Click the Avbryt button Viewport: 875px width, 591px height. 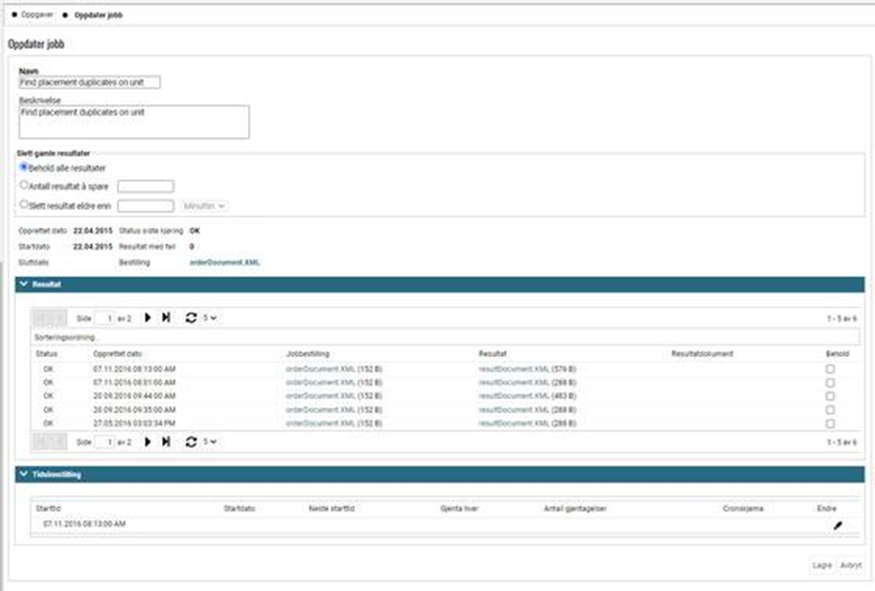point(850,566)
